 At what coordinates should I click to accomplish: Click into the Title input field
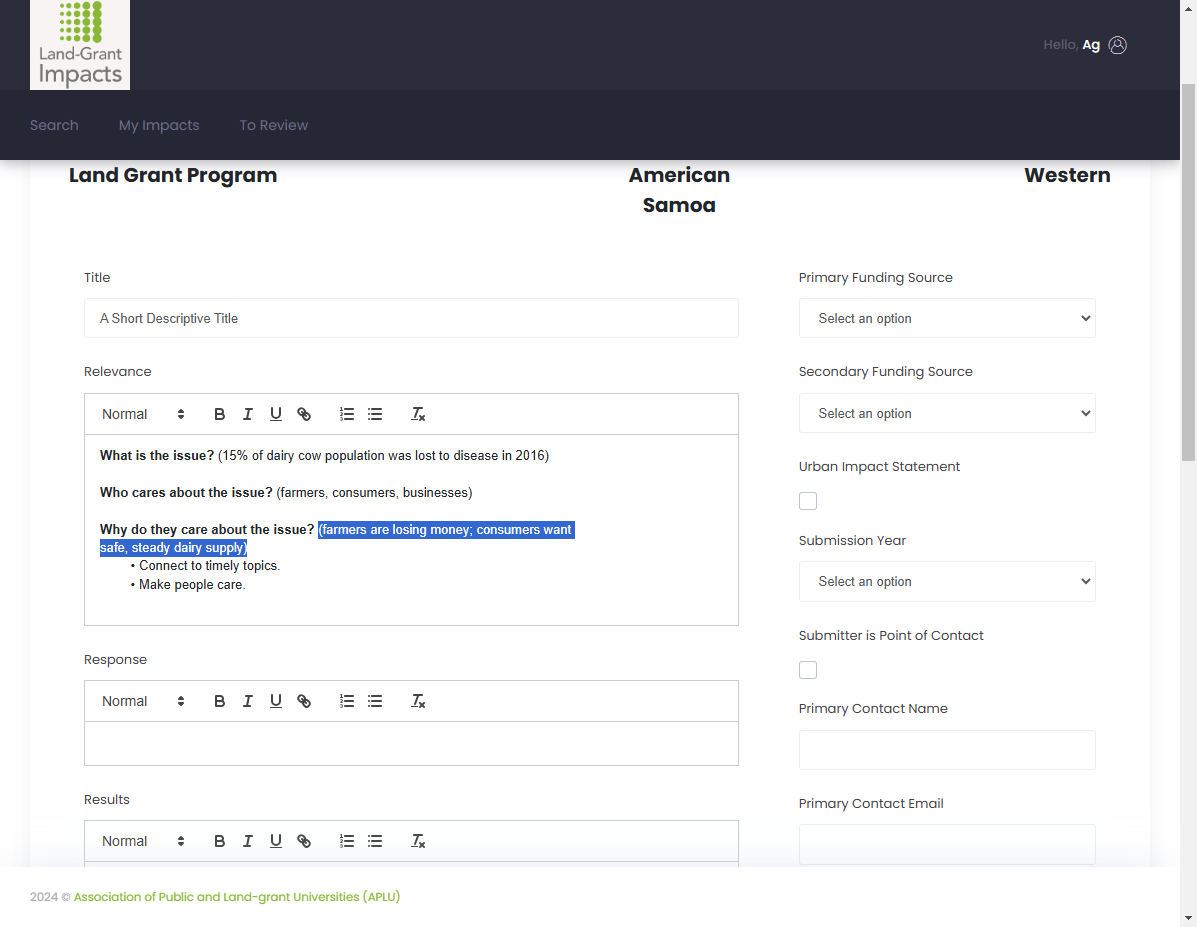pos(411,318)
